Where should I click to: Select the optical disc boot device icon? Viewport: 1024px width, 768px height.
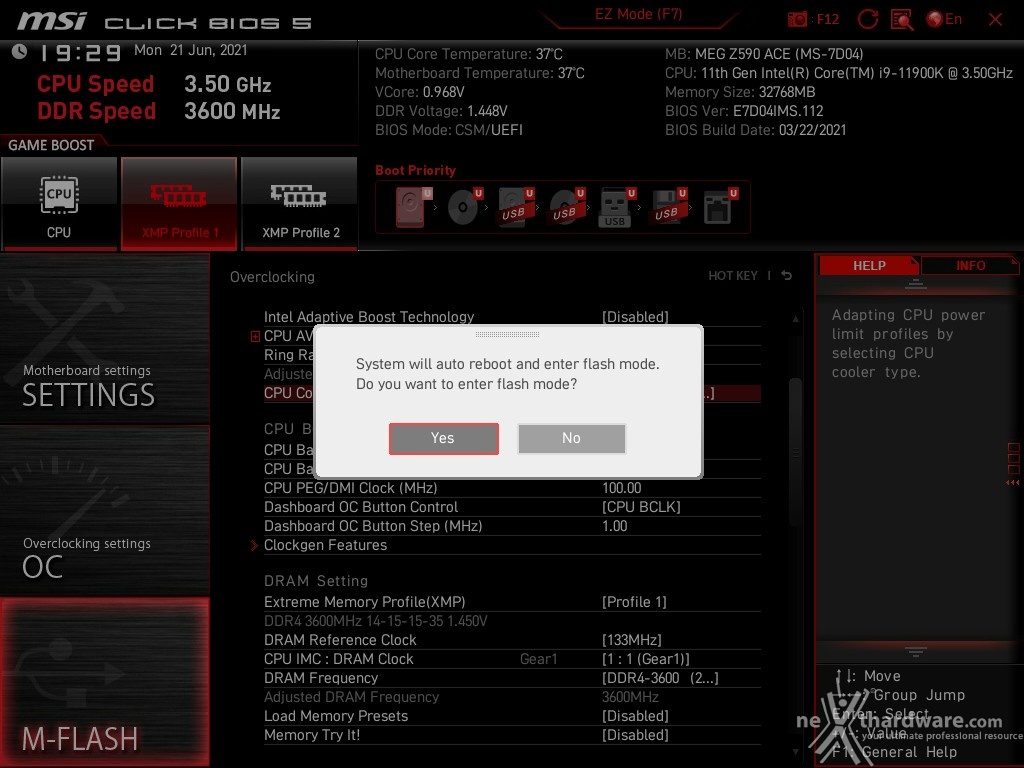[464, 207]
